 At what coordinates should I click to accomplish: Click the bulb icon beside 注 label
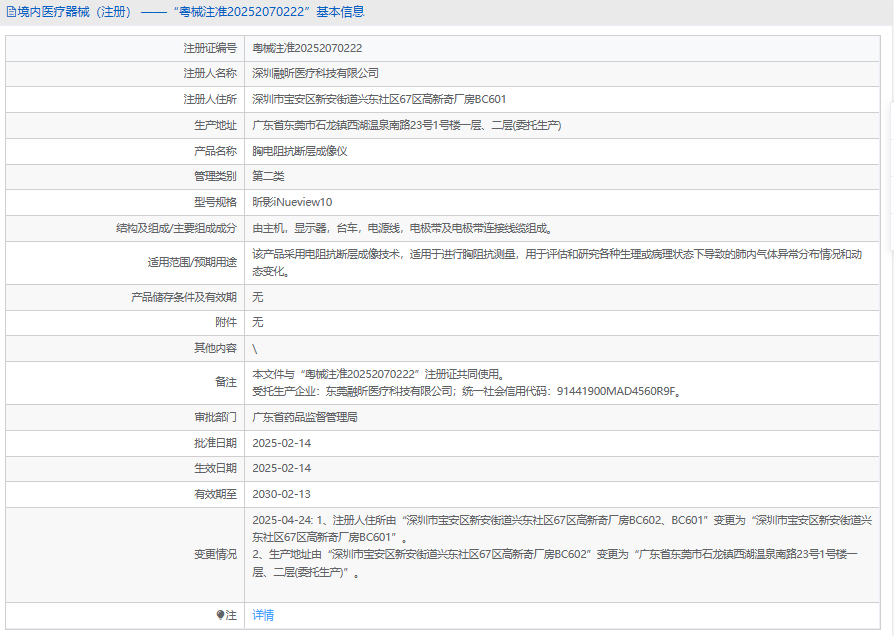pos(220,615)
